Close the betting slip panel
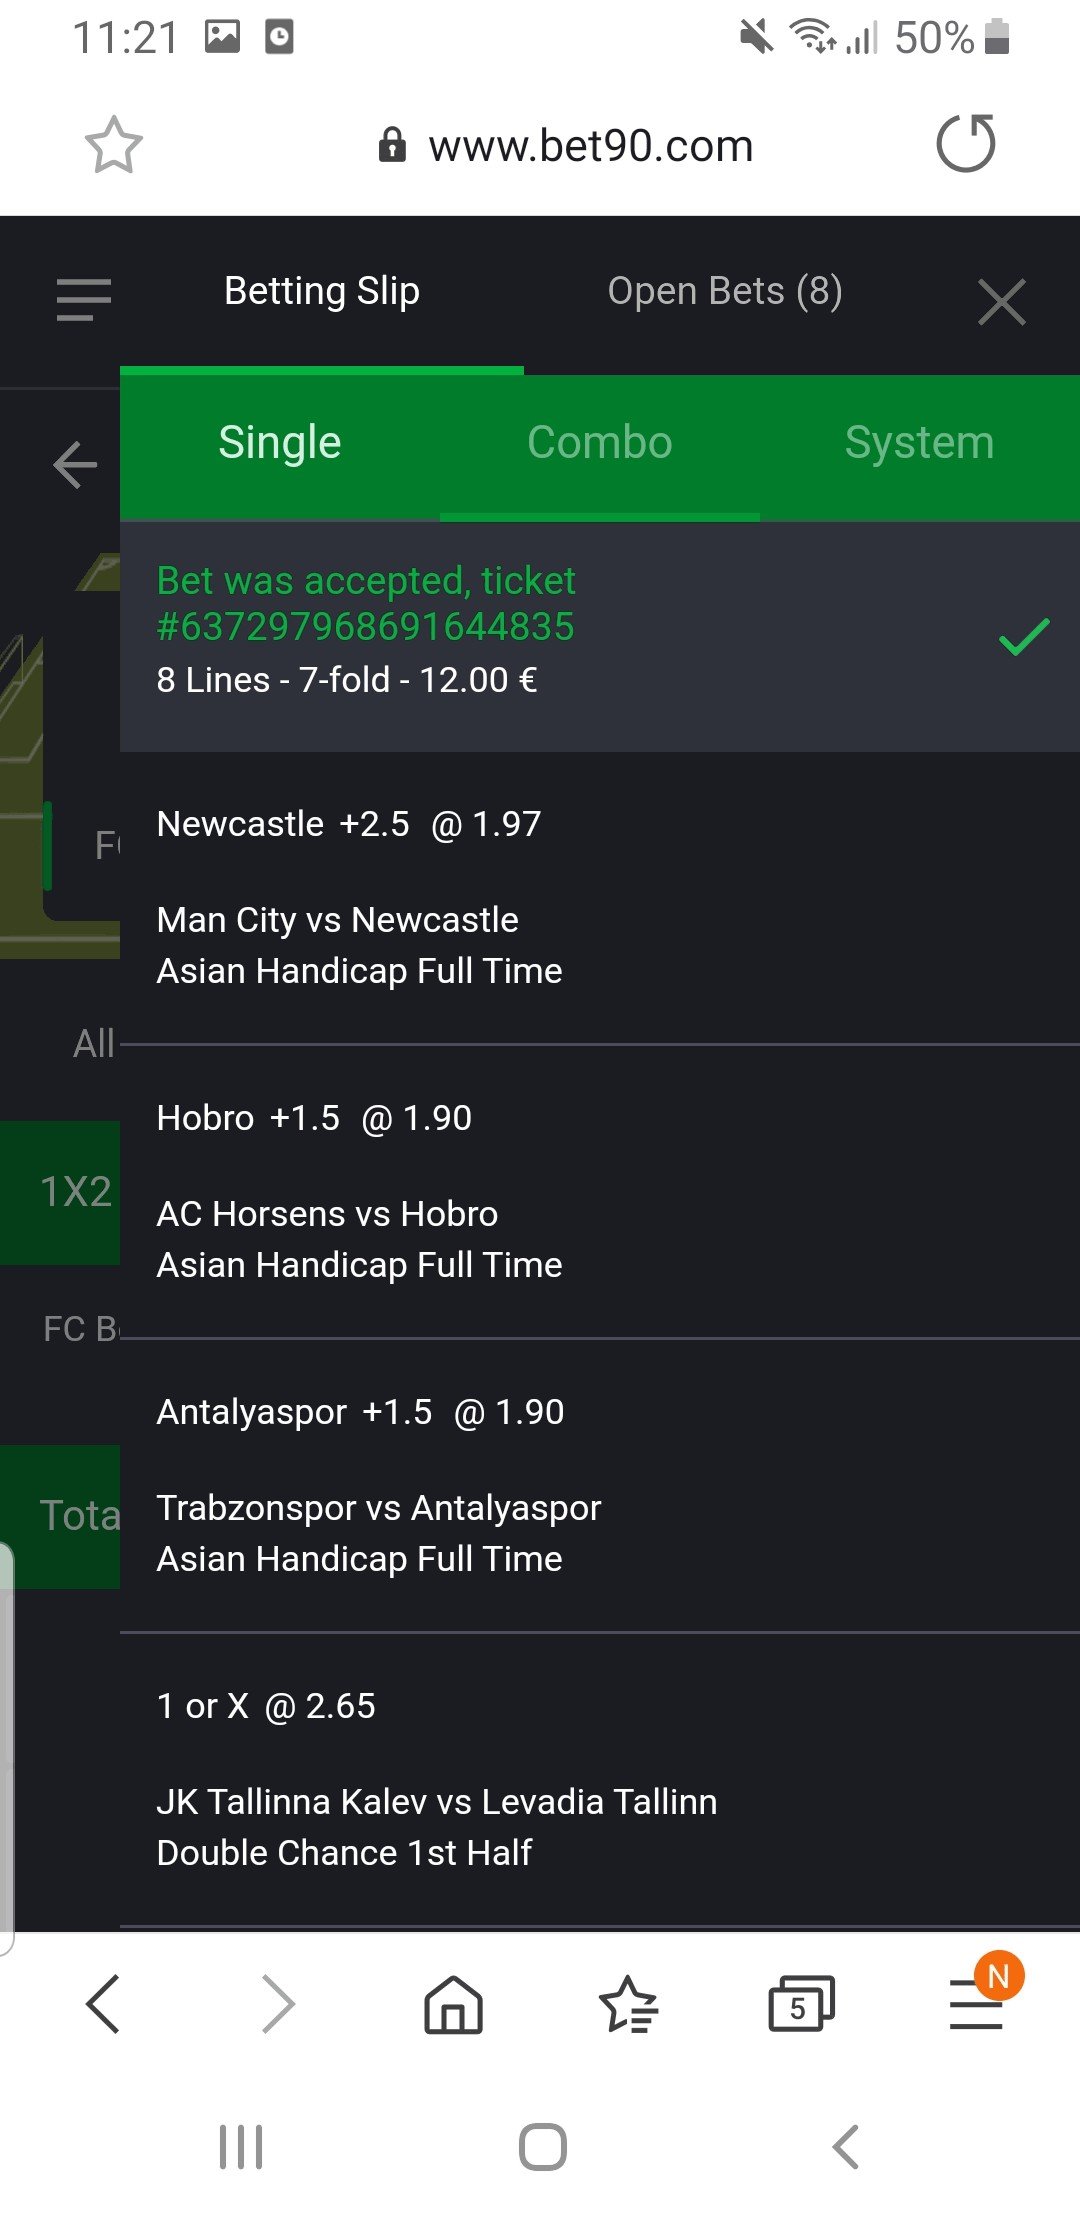Image resolution: width=1080 pixels, height=2220 pixels. pyautogui.click(x=1002, y=302)
